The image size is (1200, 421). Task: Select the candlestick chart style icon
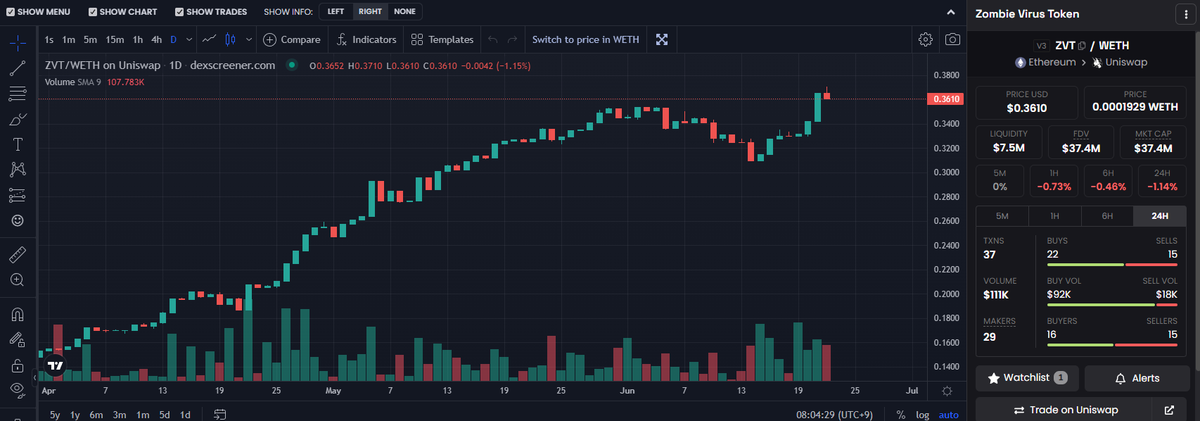point(231,39)
